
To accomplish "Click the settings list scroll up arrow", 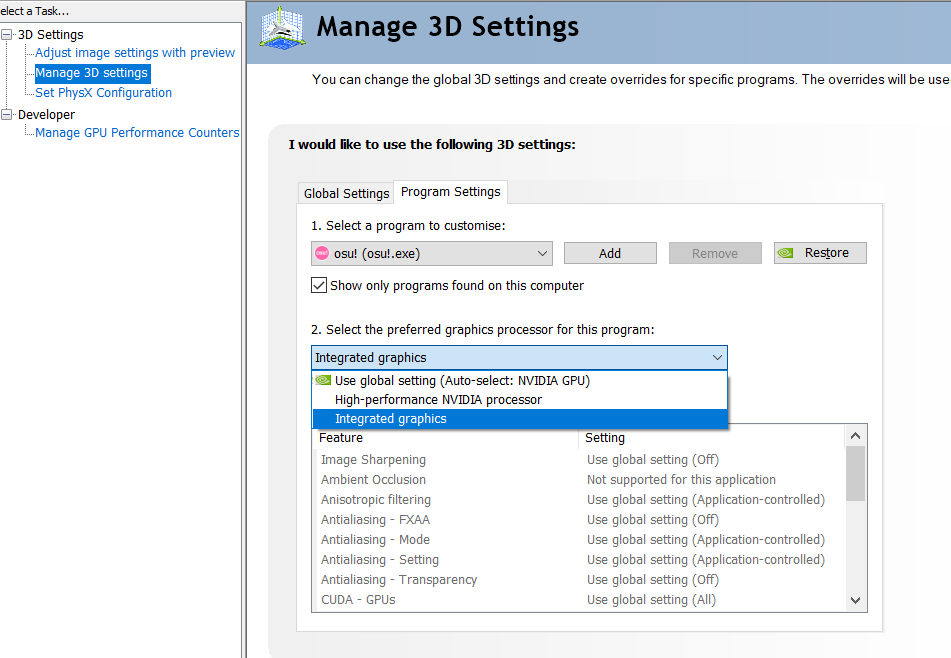I will point(855,435).
